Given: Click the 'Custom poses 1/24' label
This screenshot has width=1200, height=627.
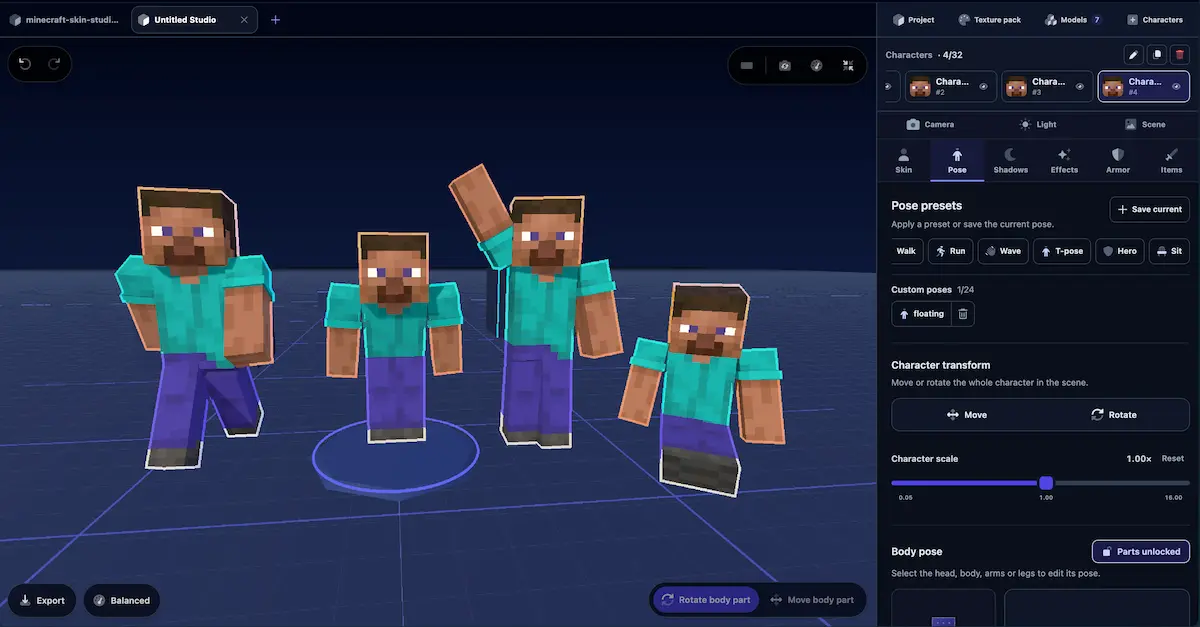Looking at the screenshot, I should pos(931,289).
